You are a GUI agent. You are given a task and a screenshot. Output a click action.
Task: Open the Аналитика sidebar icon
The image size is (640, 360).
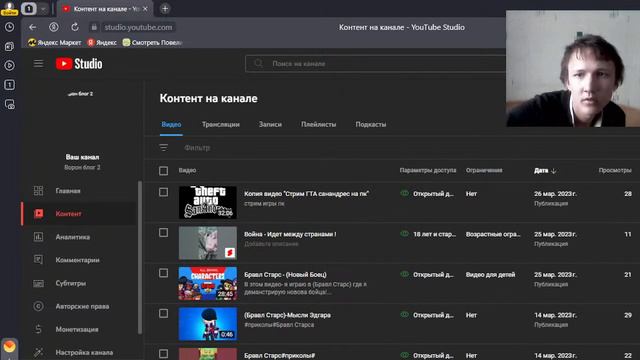coord(38,237)
